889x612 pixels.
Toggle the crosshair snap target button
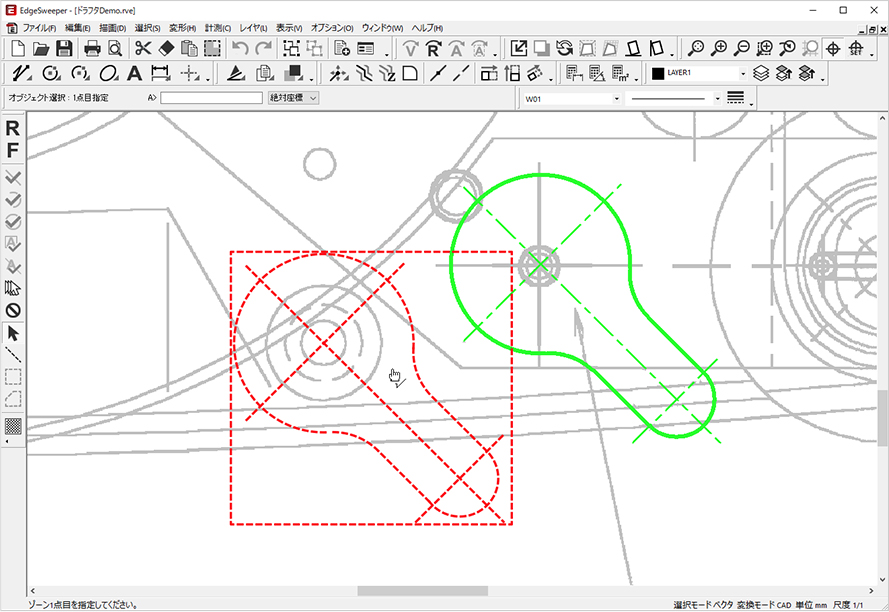pyautogui.click(x=832, y=48)
